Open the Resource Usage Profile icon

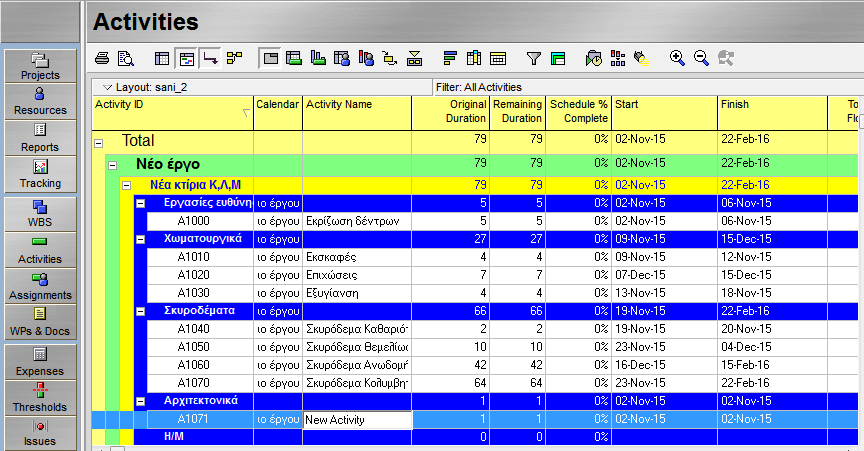point(366,58)
